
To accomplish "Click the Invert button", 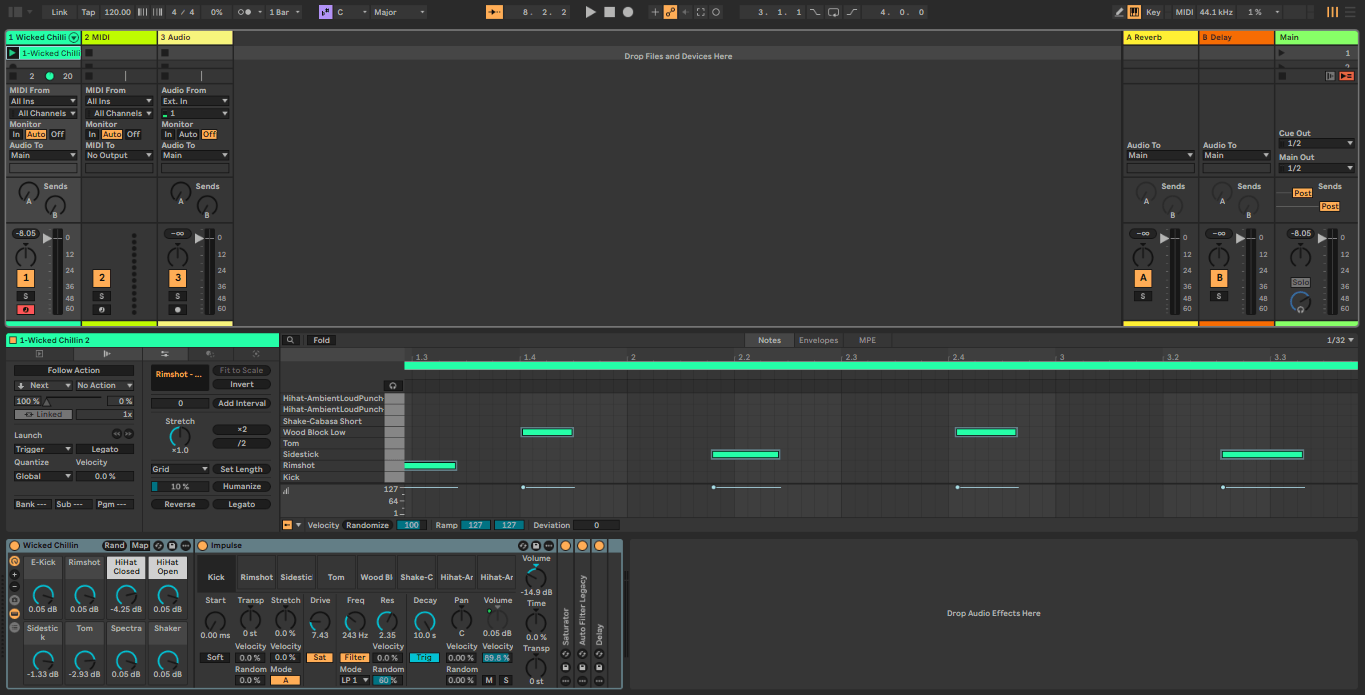I will click(242, 384).
